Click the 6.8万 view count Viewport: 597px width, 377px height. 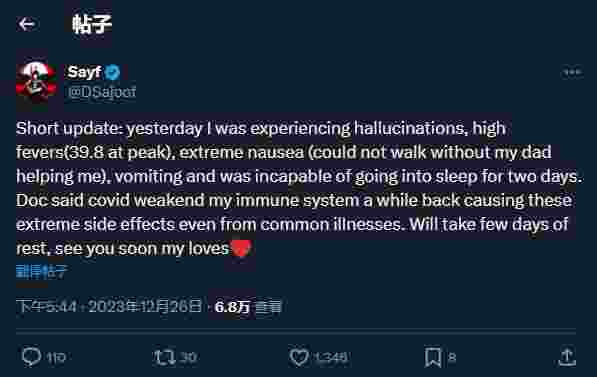click(x=233, y=307)
